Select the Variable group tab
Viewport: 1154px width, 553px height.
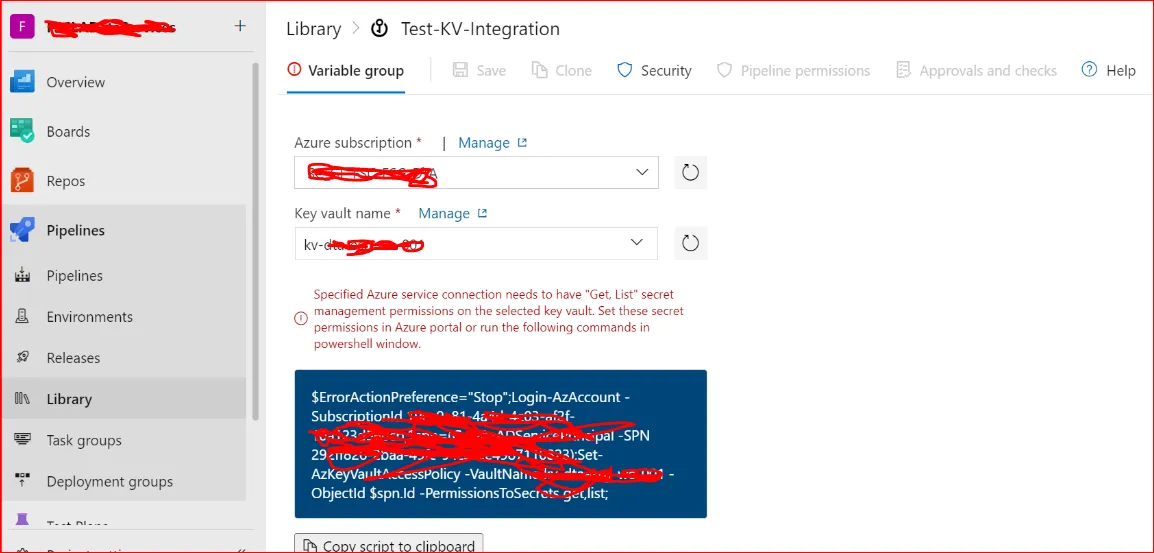pyautogui.click(x=346, y=71)
